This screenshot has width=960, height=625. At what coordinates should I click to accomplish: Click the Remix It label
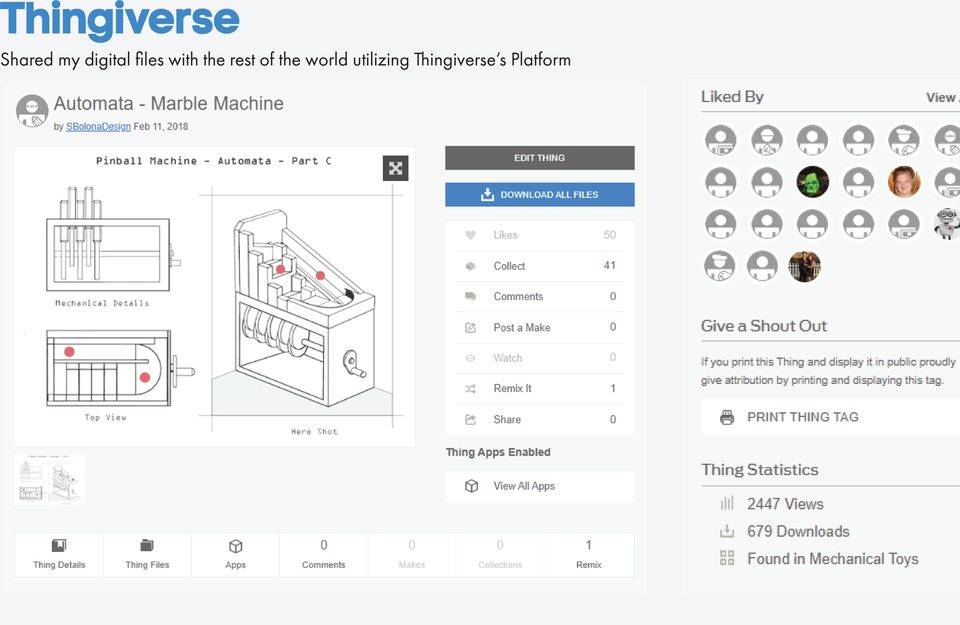pyautogui.click(x=512, y=389)
